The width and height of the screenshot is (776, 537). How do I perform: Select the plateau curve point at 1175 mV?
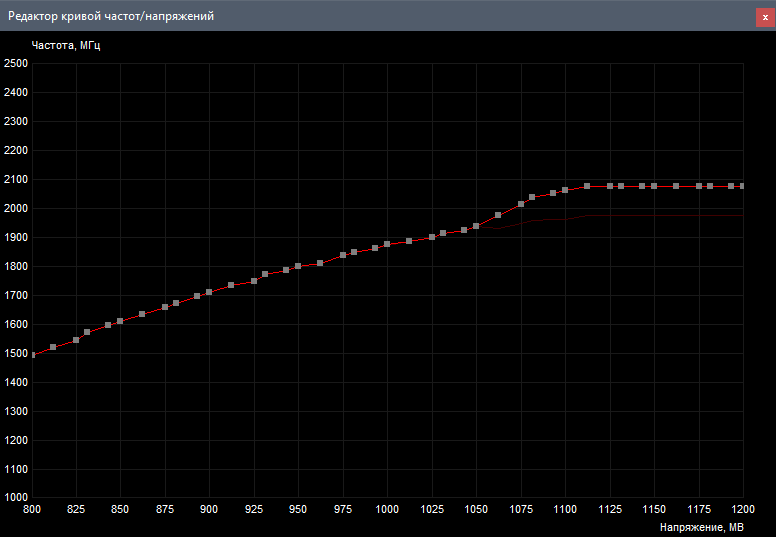pyautogui.click(x=699, y=186)
